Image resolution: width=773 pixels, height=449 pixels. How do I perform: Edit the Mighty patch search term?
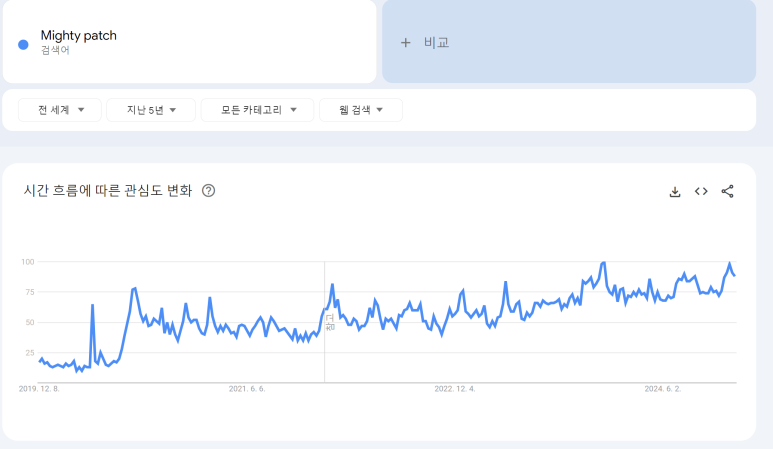pos(78,35)
